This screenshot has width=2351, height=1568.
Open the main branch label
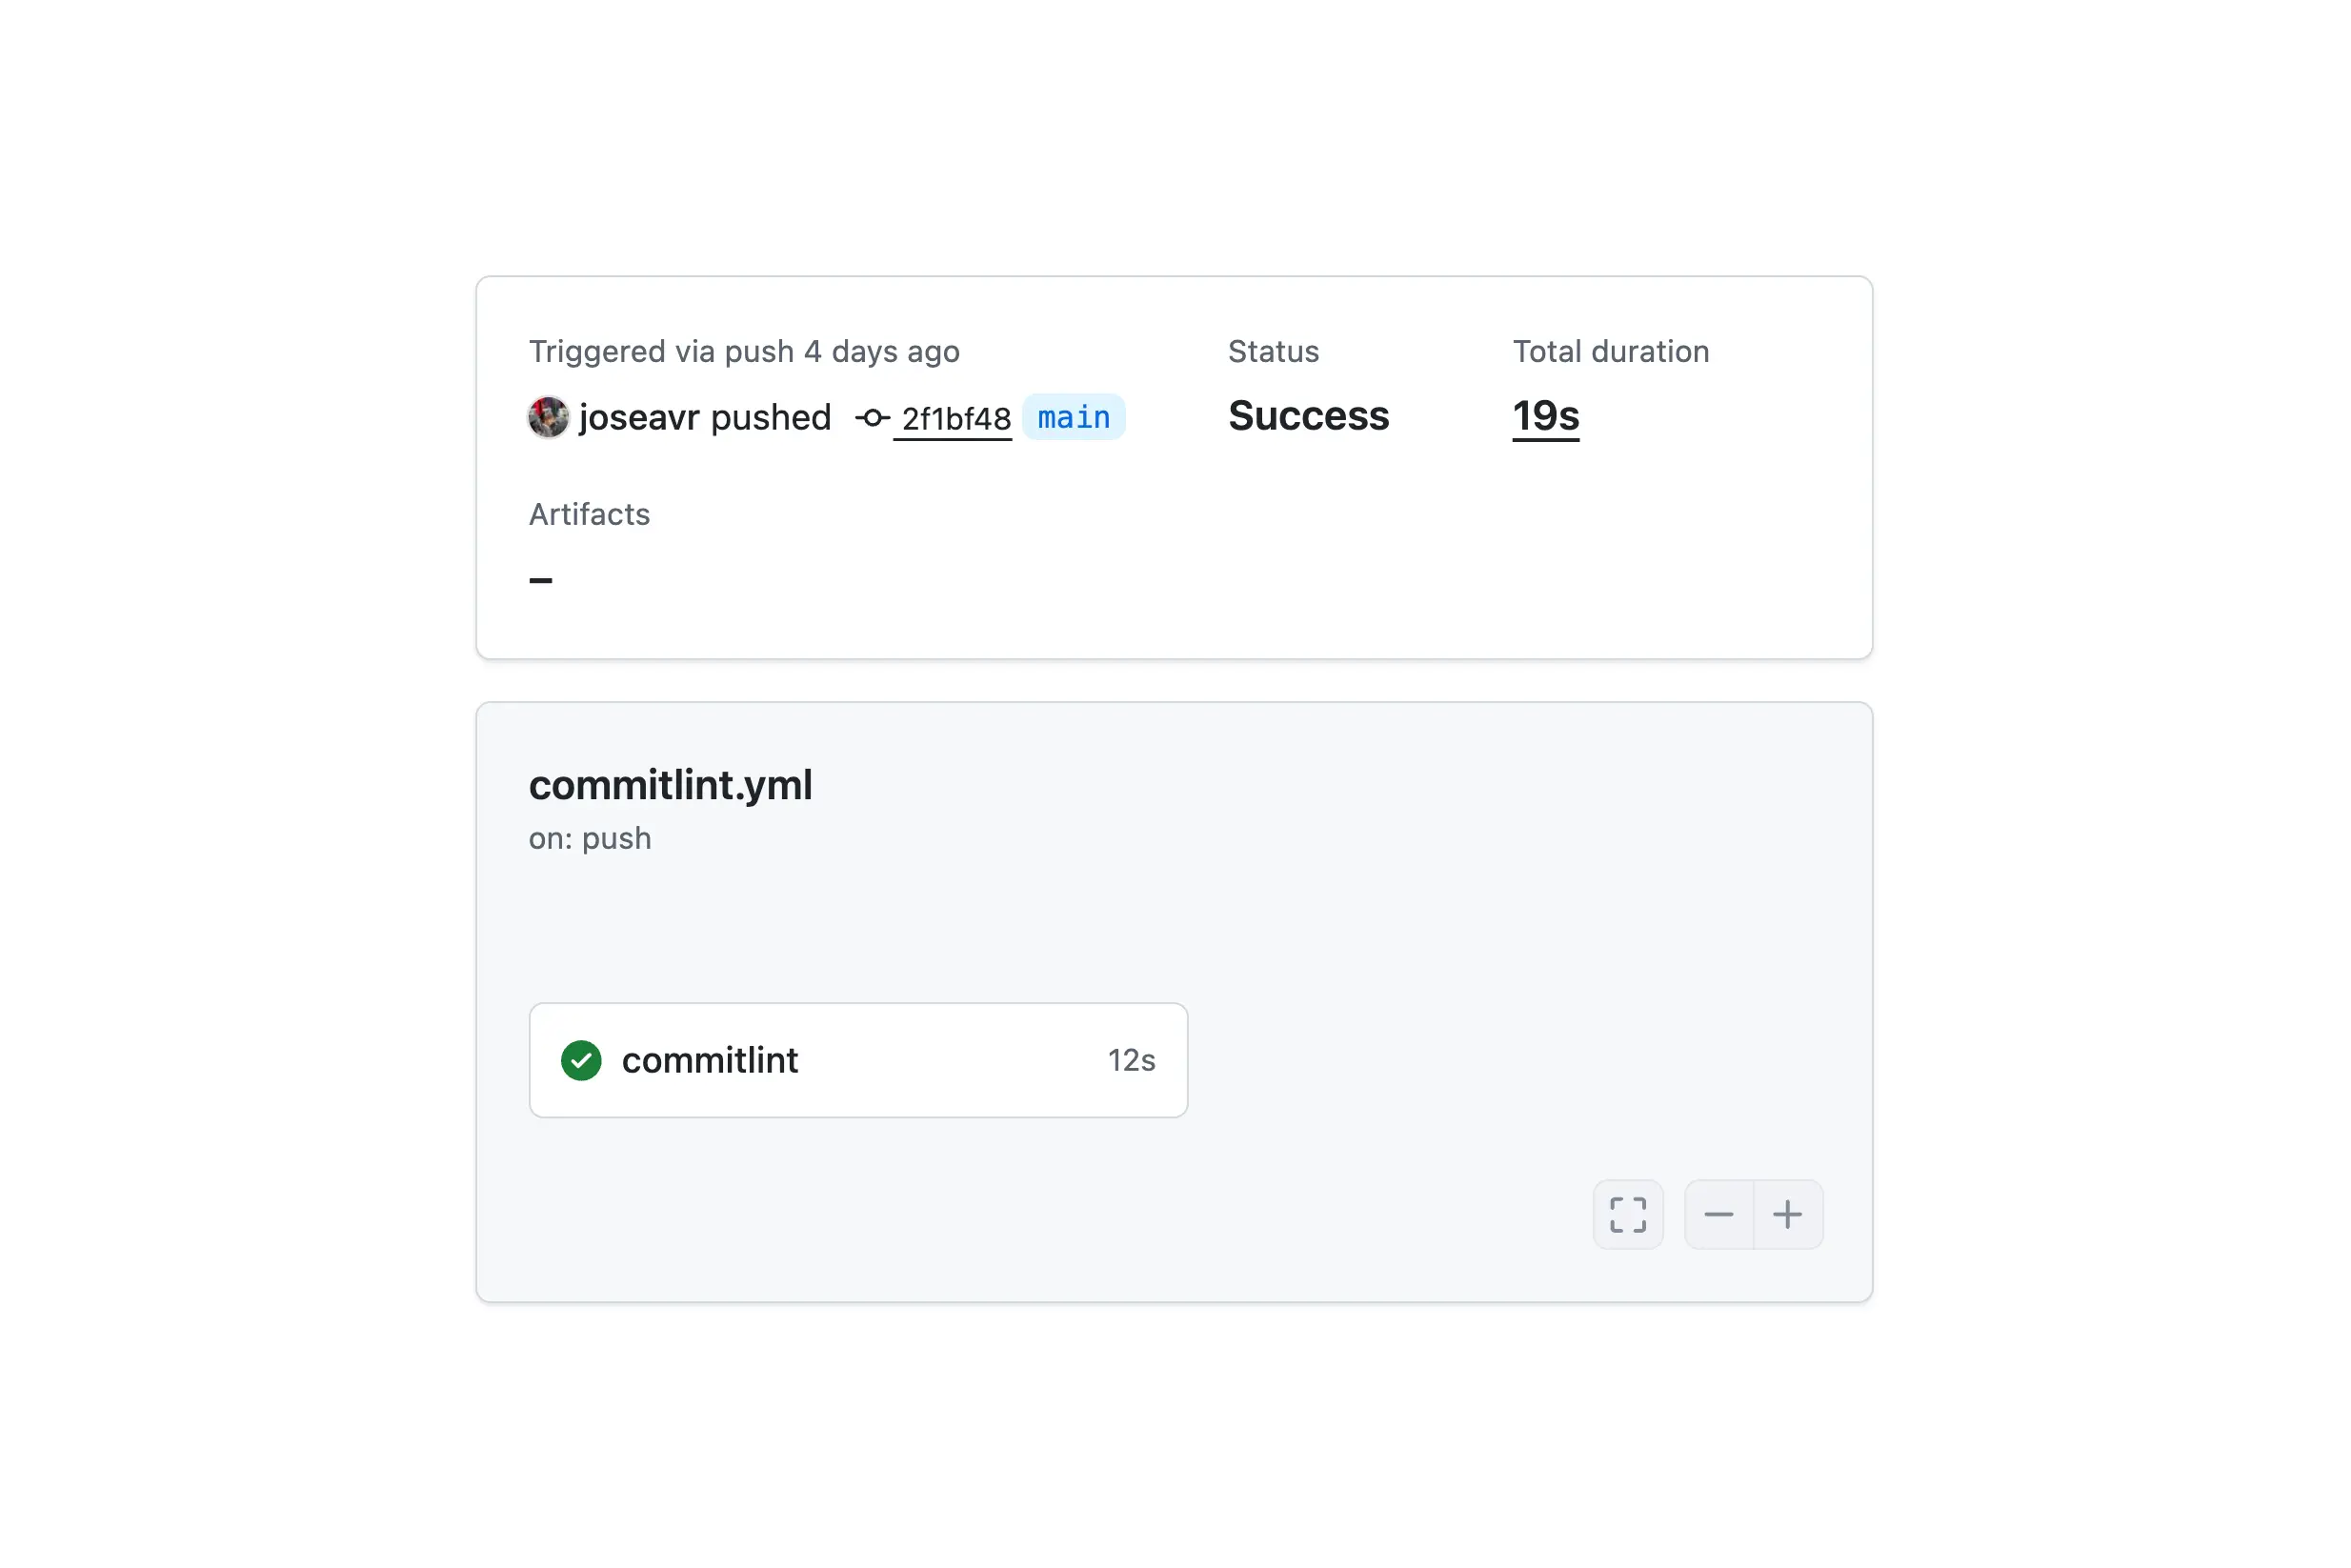1073,417
